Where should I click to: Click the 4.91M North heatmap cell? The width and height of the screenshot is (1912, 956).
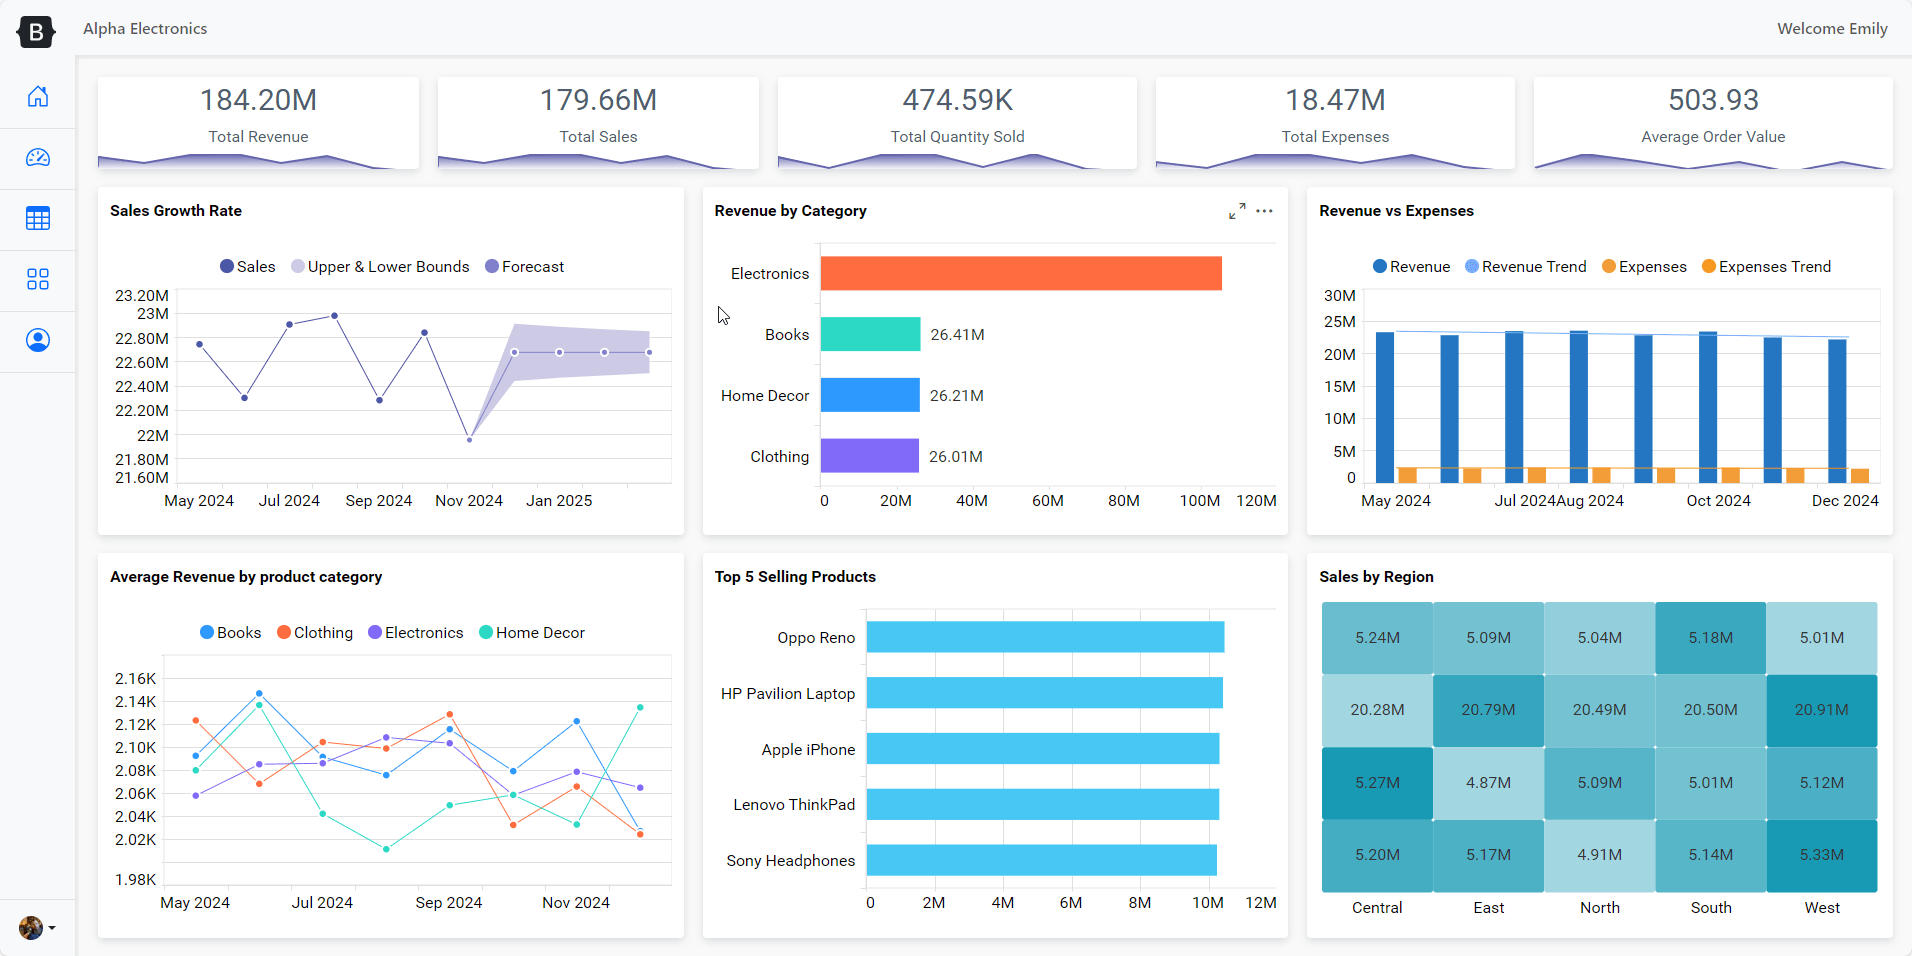(x=1600, y=855)
